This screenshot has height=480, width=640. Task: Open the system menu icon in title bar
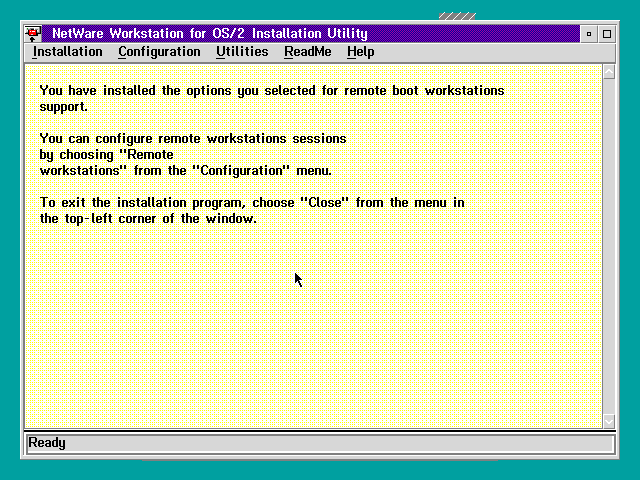[33, 33]
